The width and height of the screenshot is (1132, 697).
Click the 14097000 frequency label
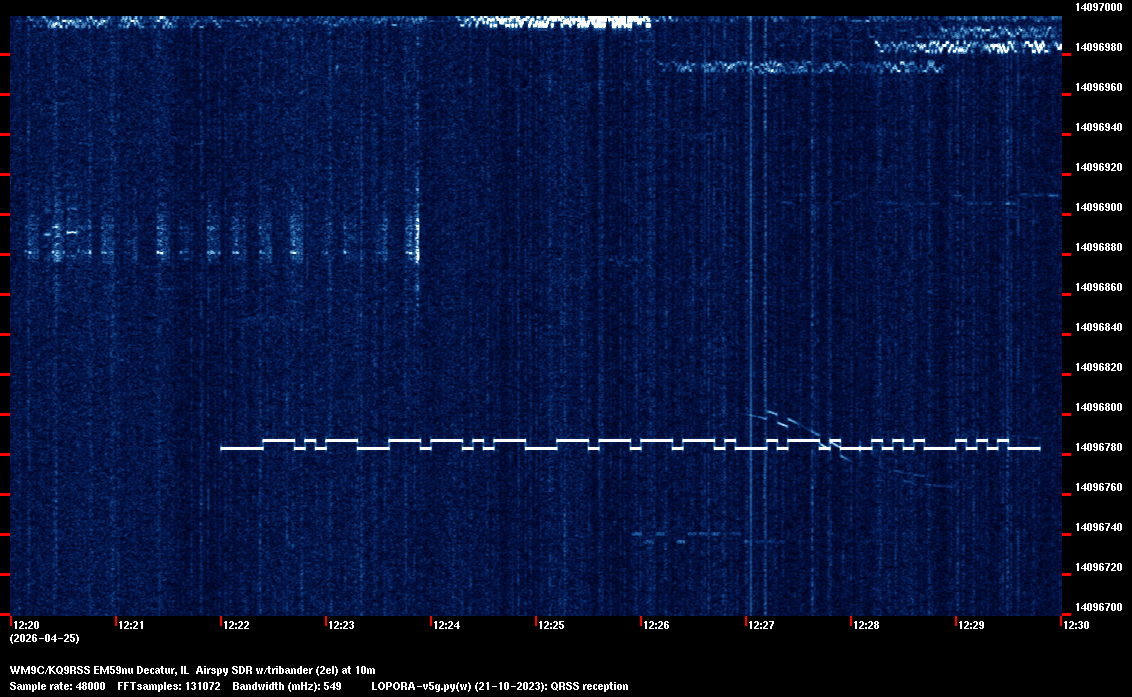tap(1098, 7)
